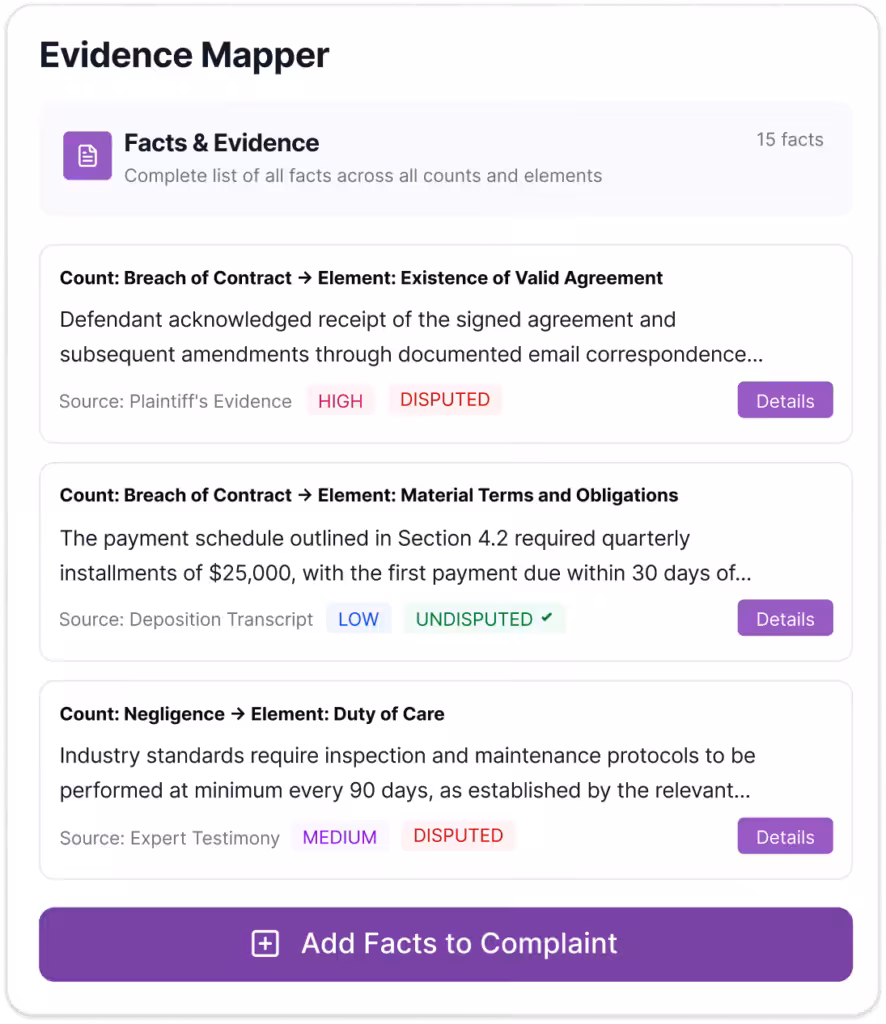Screen dimensions: 886x1024
Task: Toggle the MEDIUM badge on the Duty of Care fact
Action: [x=340, y=837]
